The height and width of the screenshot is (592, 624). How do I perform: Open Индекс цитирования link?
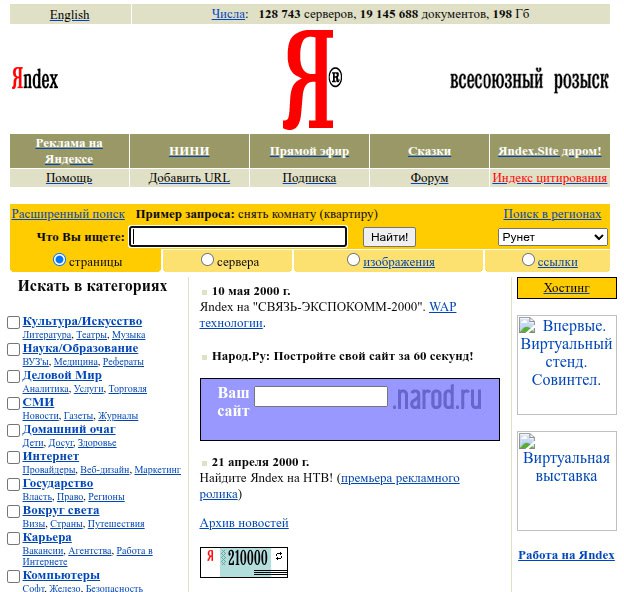(x=550, y=178)
